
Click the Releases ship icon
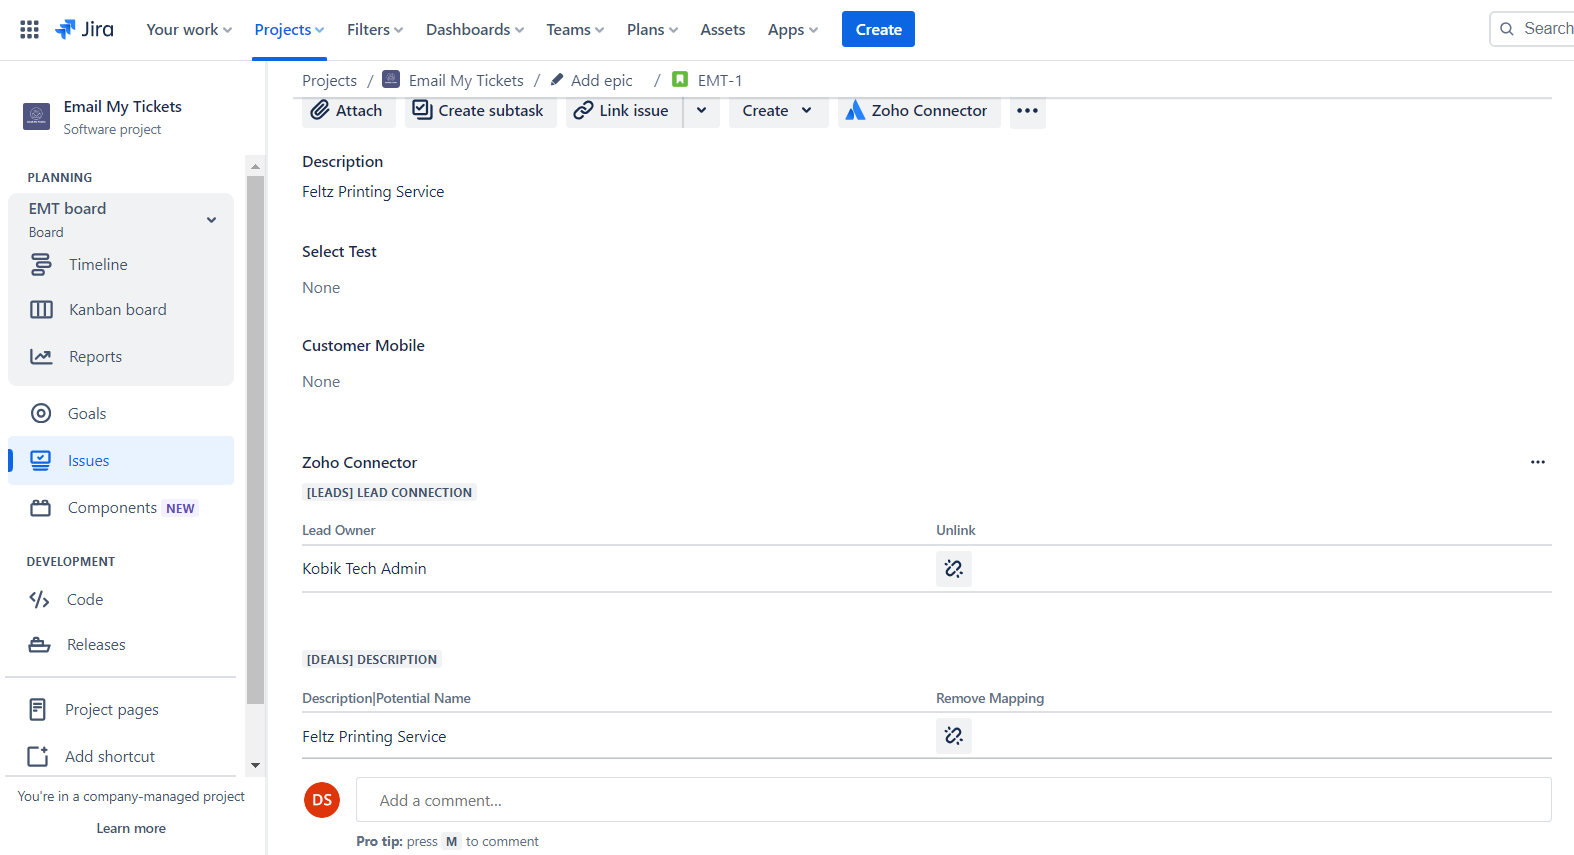tap(40, 645)
